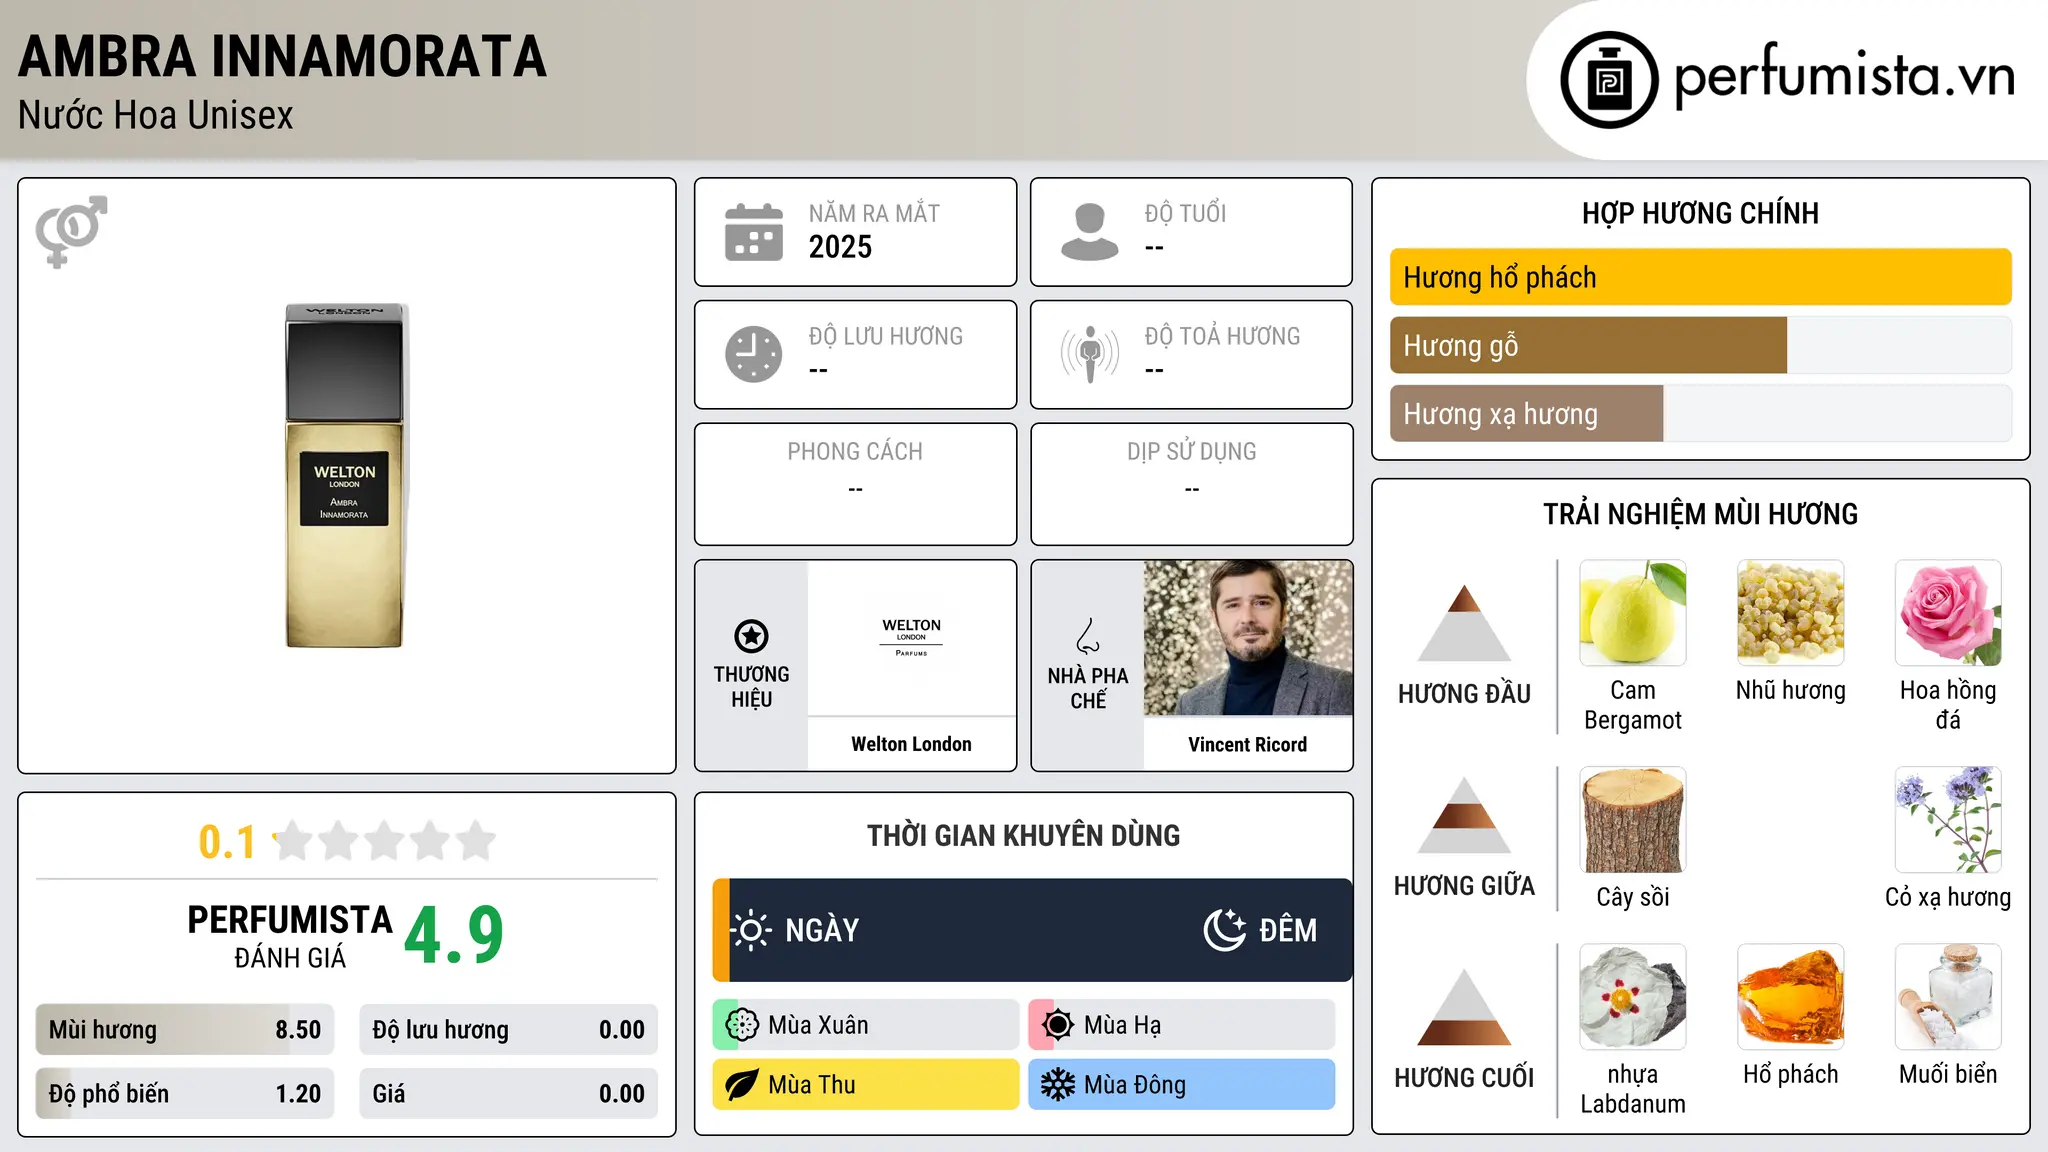Click the Ngày/Đêm recommended time bar

pyautogui.click(x=1032, y=930)
